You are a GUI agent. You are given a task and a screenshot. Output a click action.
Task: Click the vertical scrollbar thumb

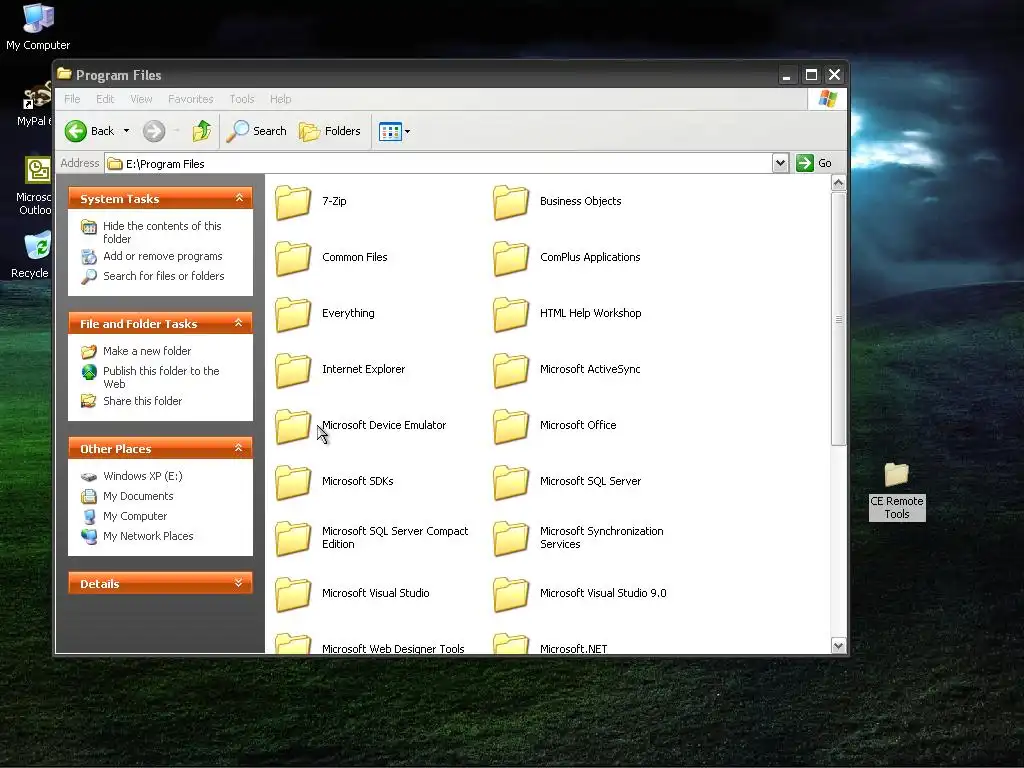pos(839,319)
